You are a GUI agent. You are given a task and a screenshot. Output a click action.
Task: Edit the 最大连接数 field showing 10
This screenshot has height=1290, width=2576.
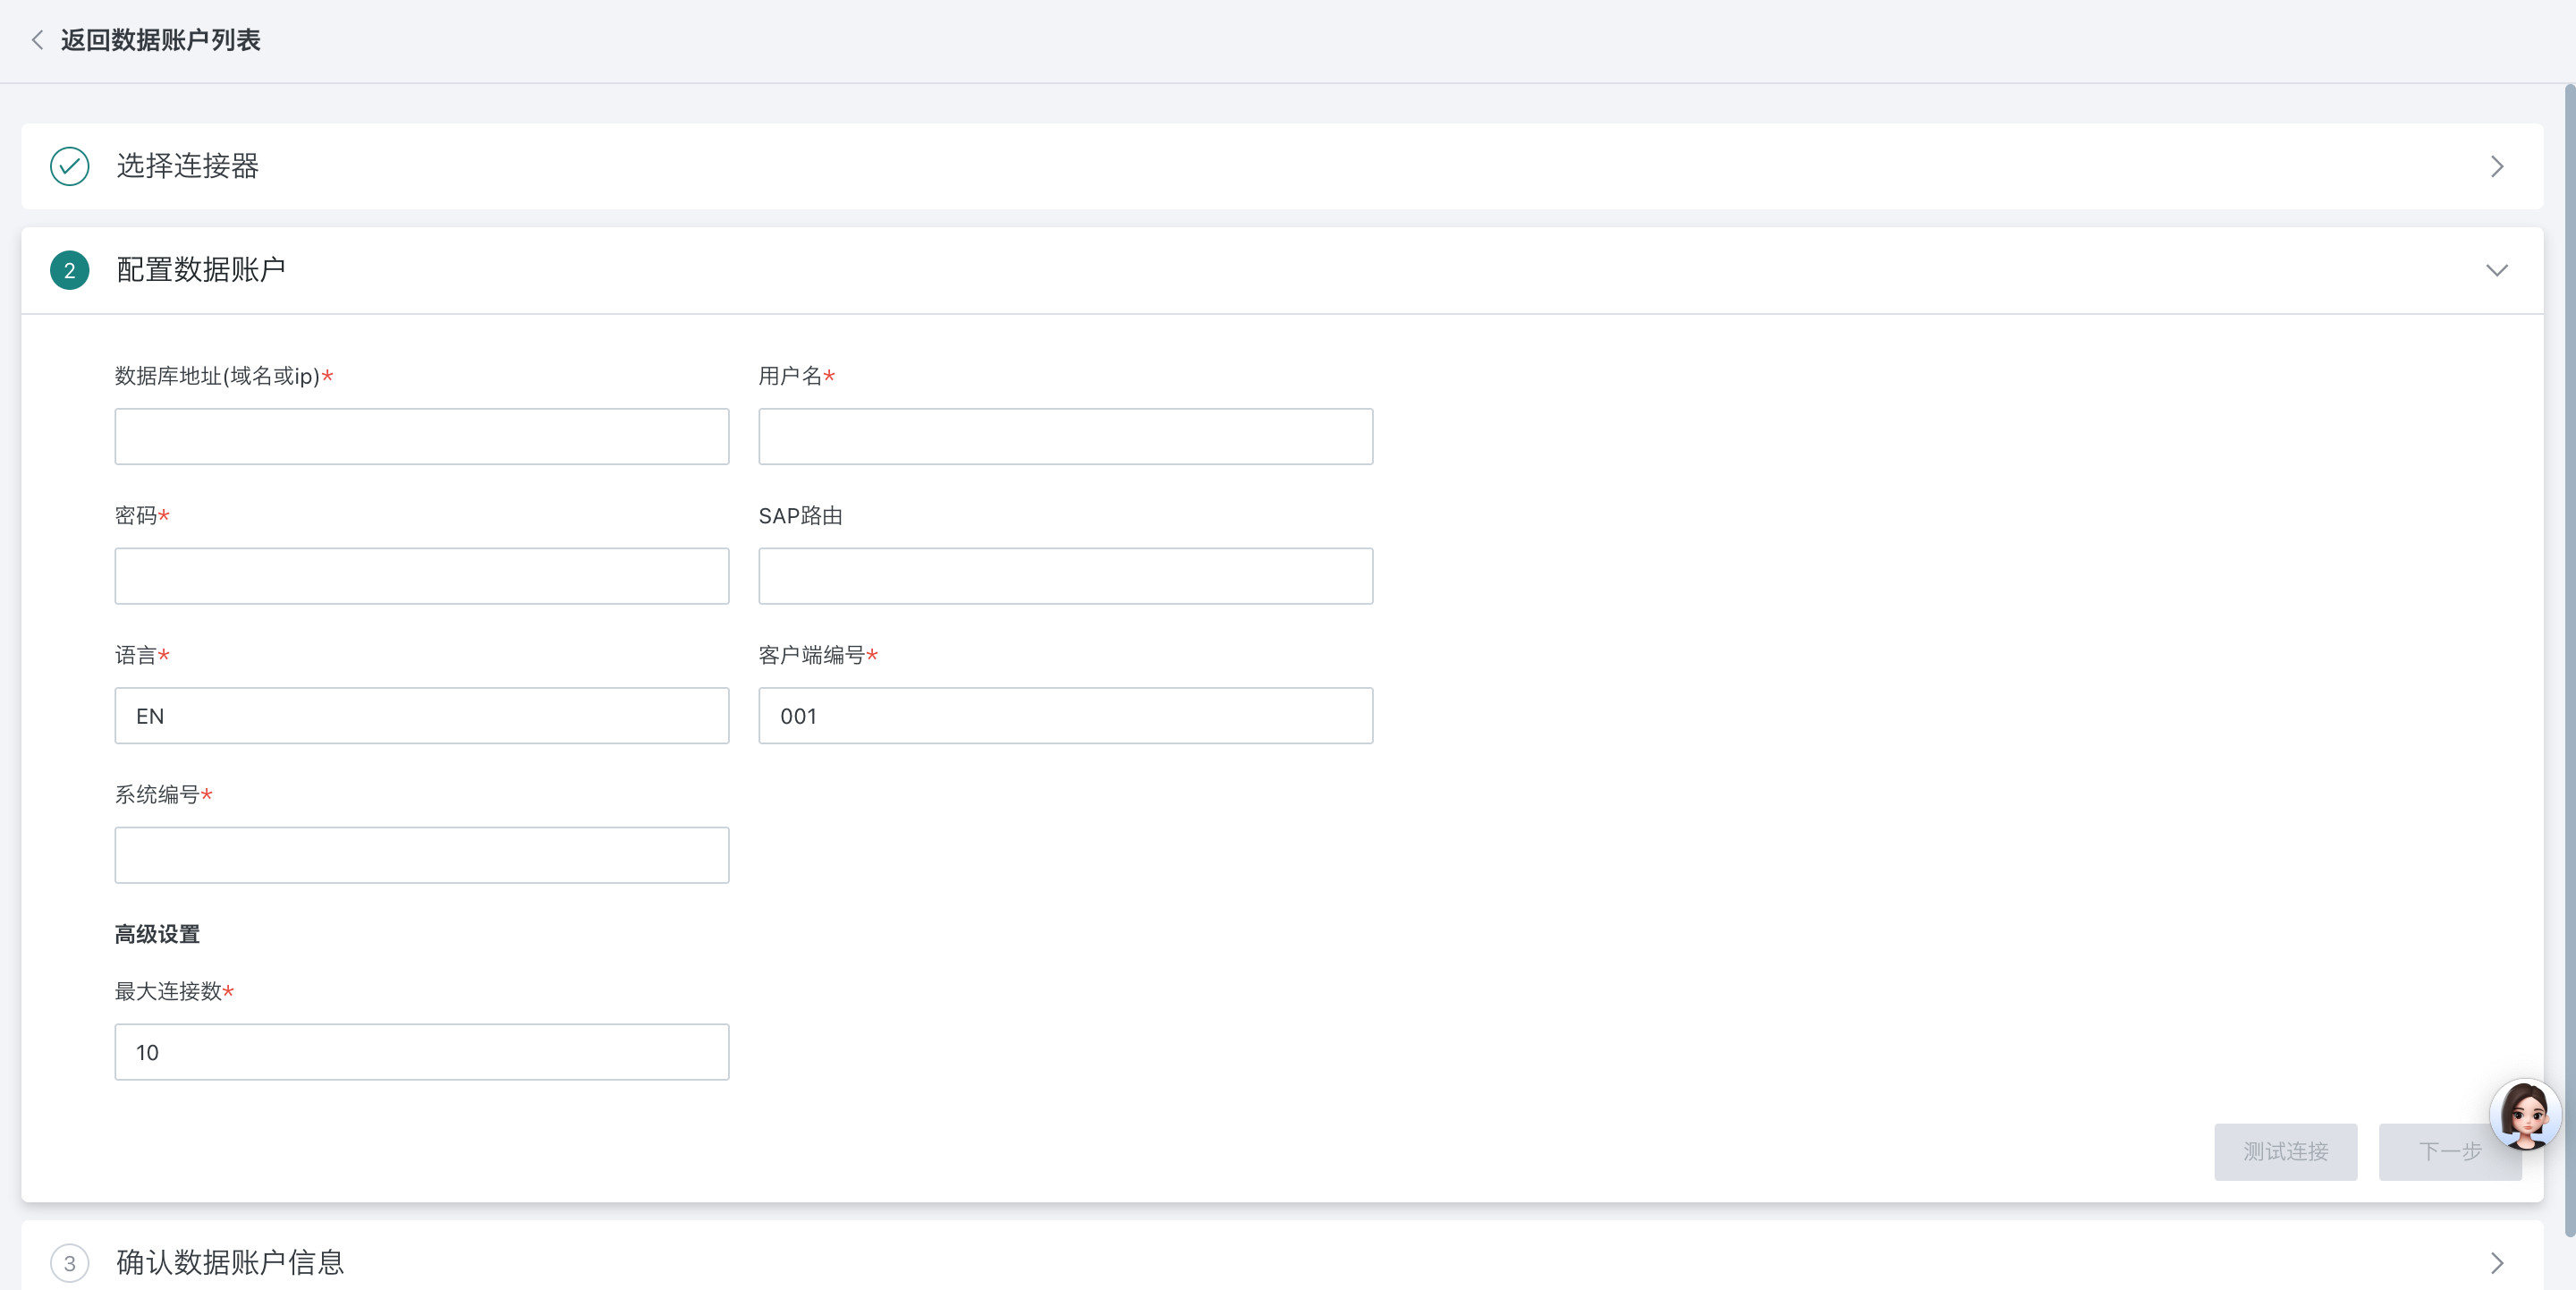pos(421,1051)
